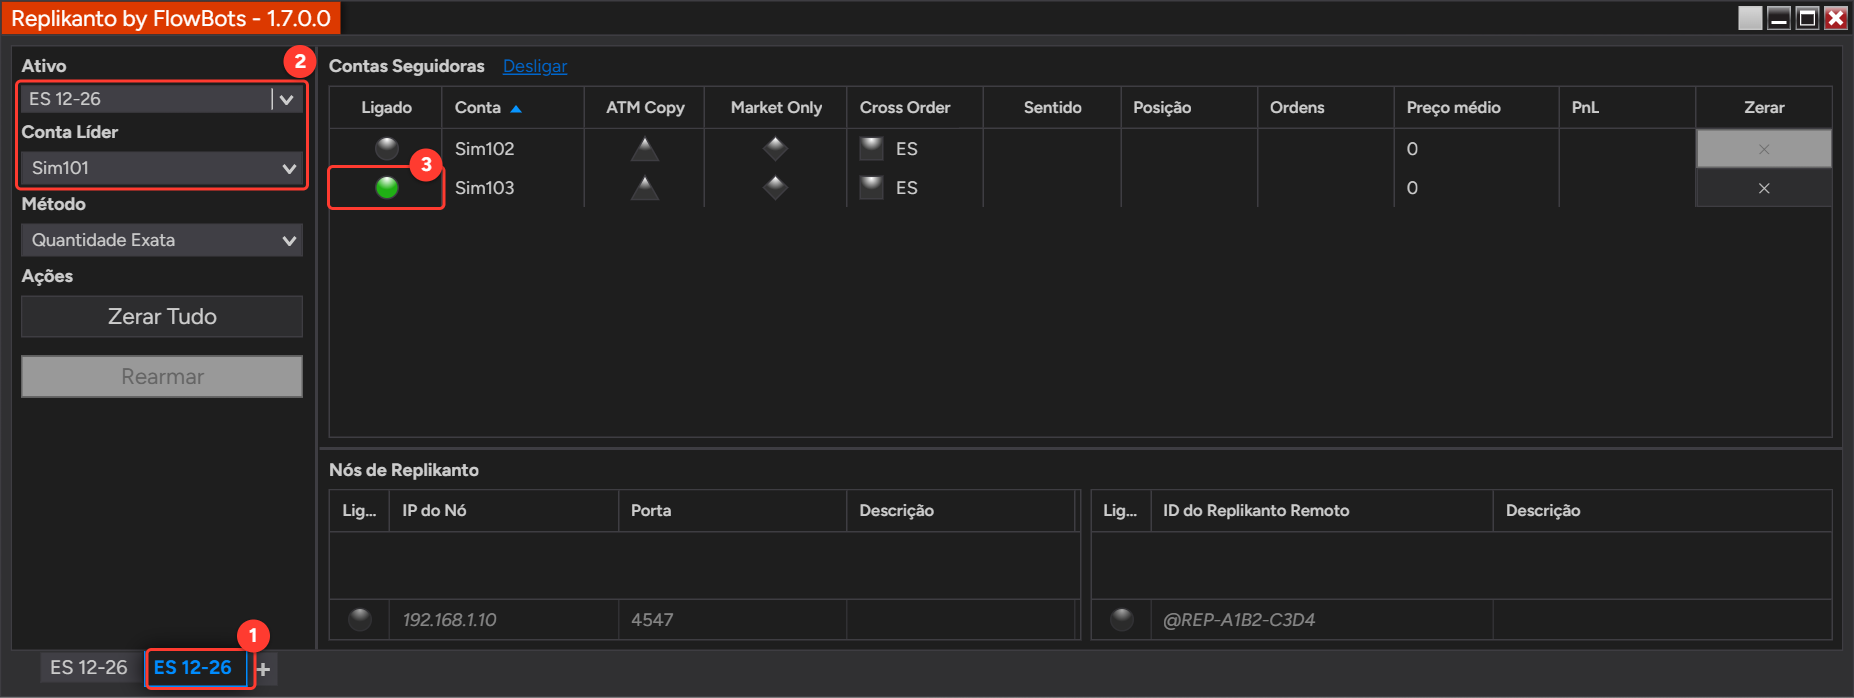Screen dimensions: 1854x698
Task: Click the Zerar X button for Sim102
Action: [x=1764, y=149]
